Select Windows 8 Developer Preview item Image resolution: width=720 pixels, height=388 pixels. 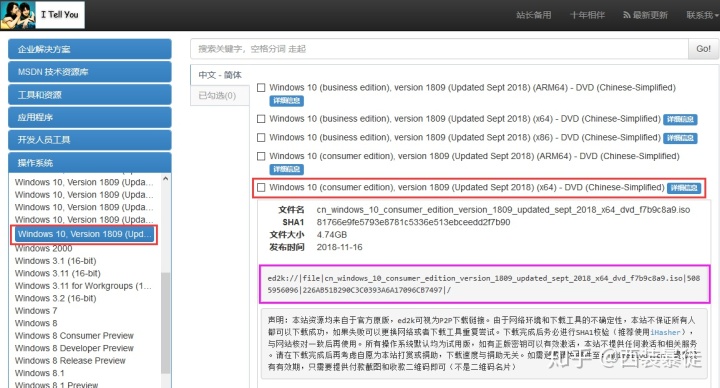tap(74, 348)
